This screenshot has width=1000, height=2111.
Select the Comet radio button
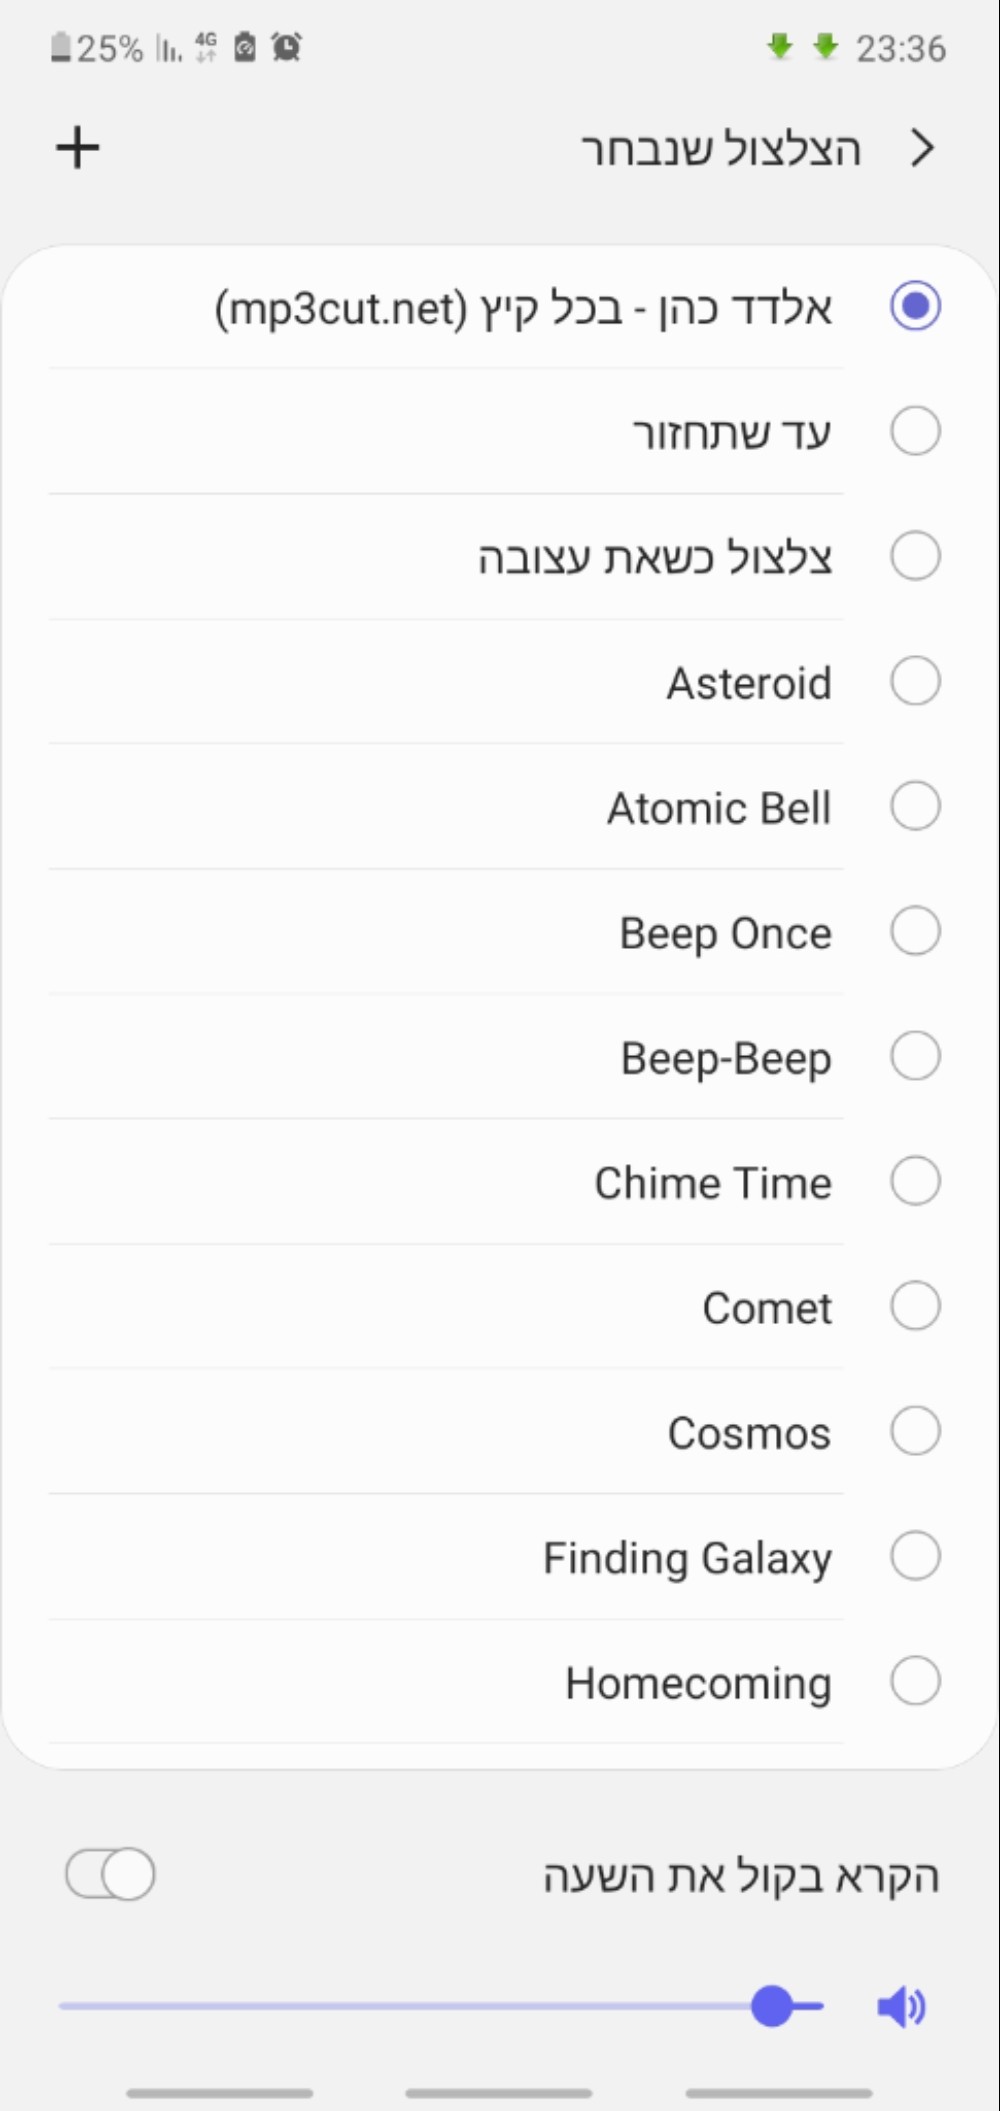[x=915, y=1307]
